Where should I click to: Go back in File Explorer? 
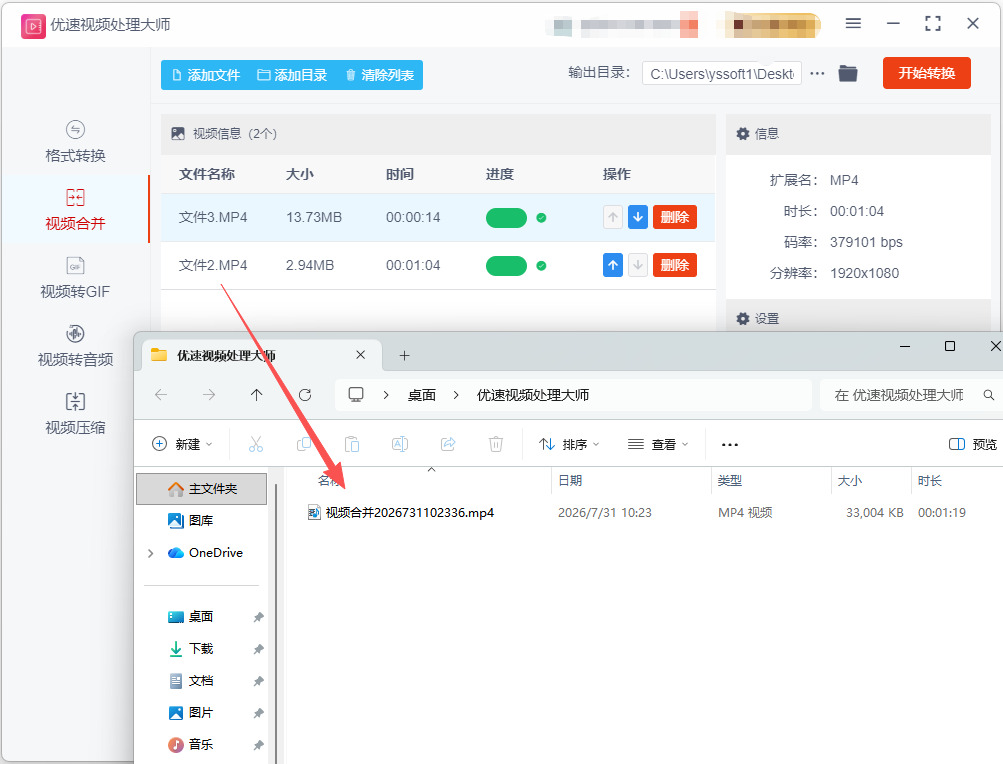[161, 395]
